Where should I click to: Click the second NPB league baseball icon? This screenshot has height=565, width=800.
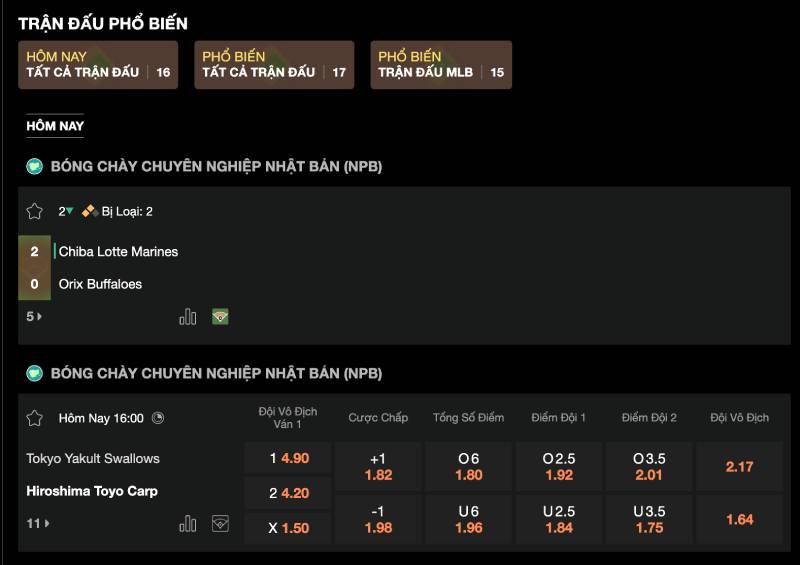point(35,373)
